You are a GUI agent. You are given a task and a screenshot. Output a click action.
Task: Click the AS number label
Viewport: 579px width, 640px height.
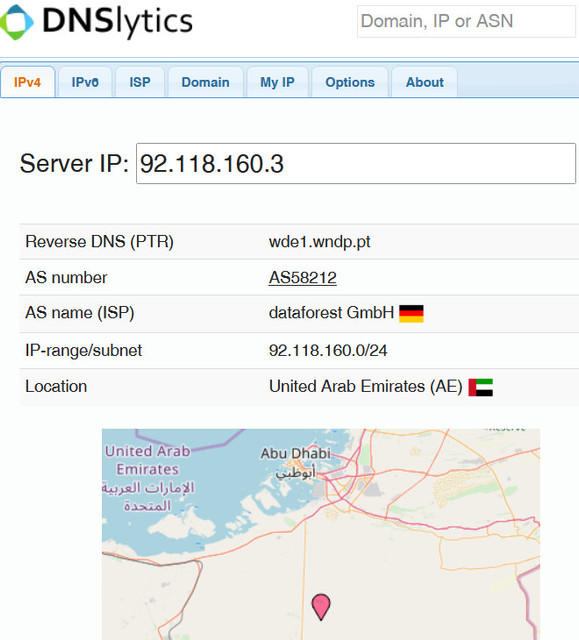[66, 278]
